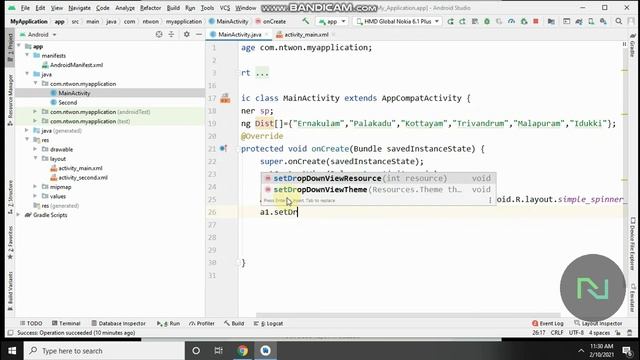
Task: Click the Search Everywhere magnifier icon
Action: click(619, 21)
